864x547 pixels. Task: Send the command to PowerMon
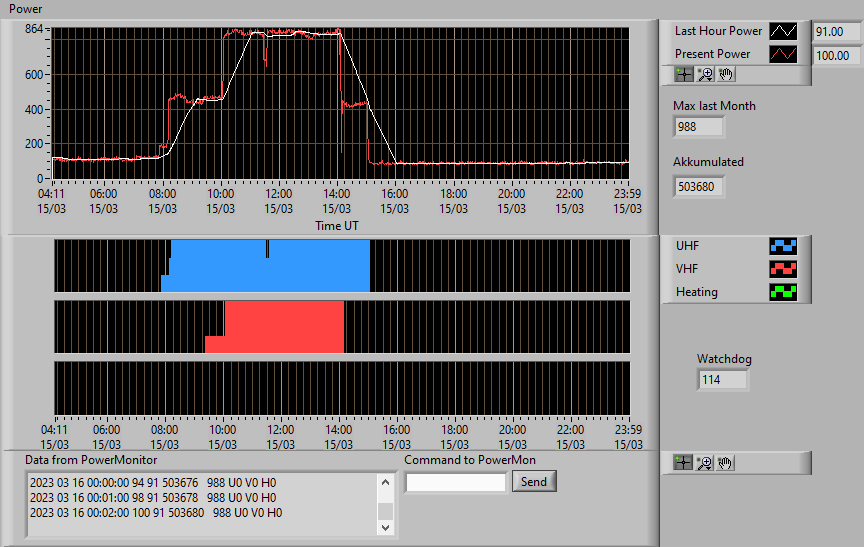[534, 481]
